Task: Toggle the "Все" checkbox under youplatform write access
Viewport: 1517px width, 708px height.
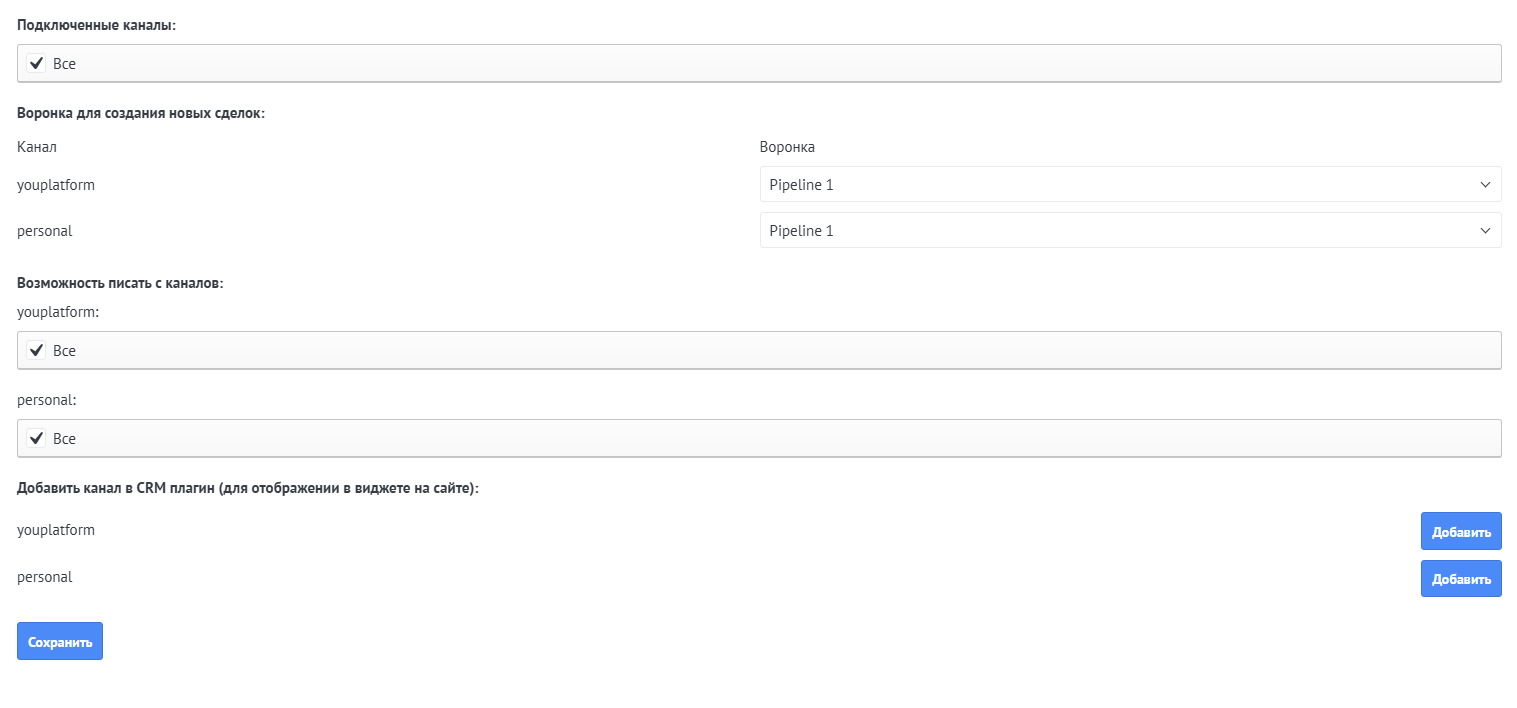Action: point(37,351)
